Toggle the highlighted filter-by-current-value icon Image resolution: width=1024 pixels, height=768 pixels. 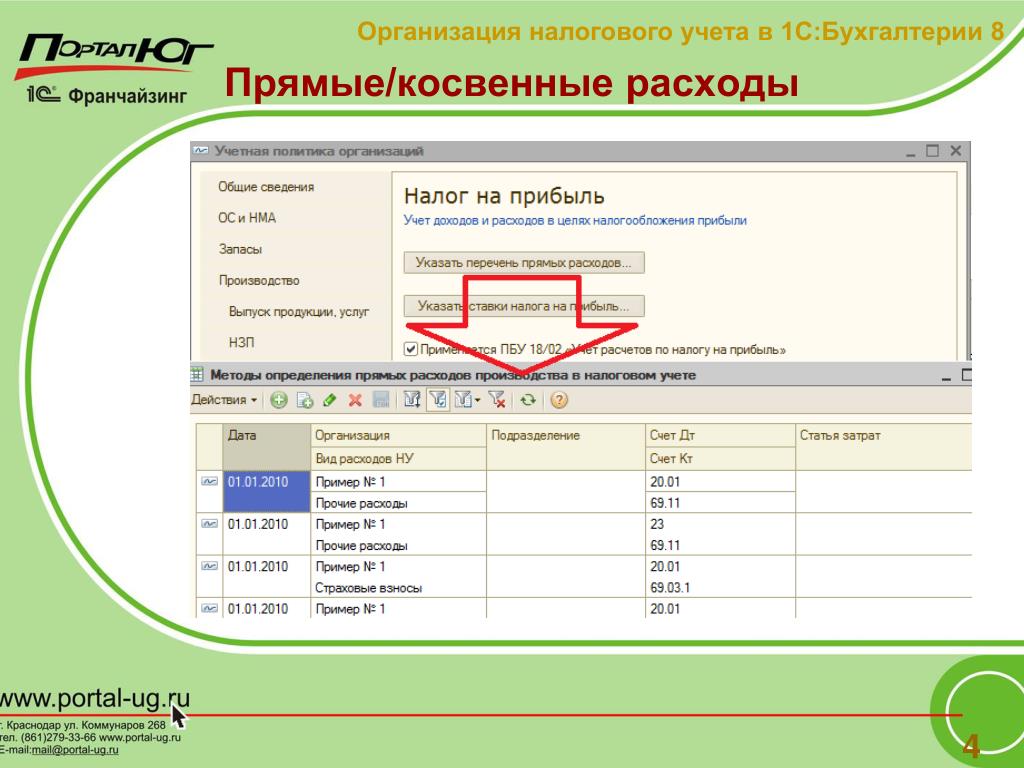(x=438, y=400)
